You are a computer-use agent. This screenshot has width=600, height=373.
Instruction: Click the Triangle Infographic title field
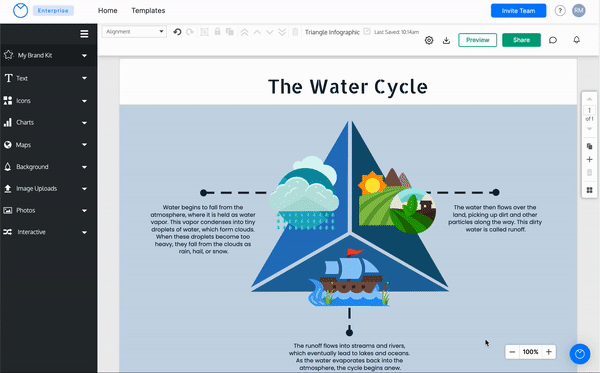(332, 32)
